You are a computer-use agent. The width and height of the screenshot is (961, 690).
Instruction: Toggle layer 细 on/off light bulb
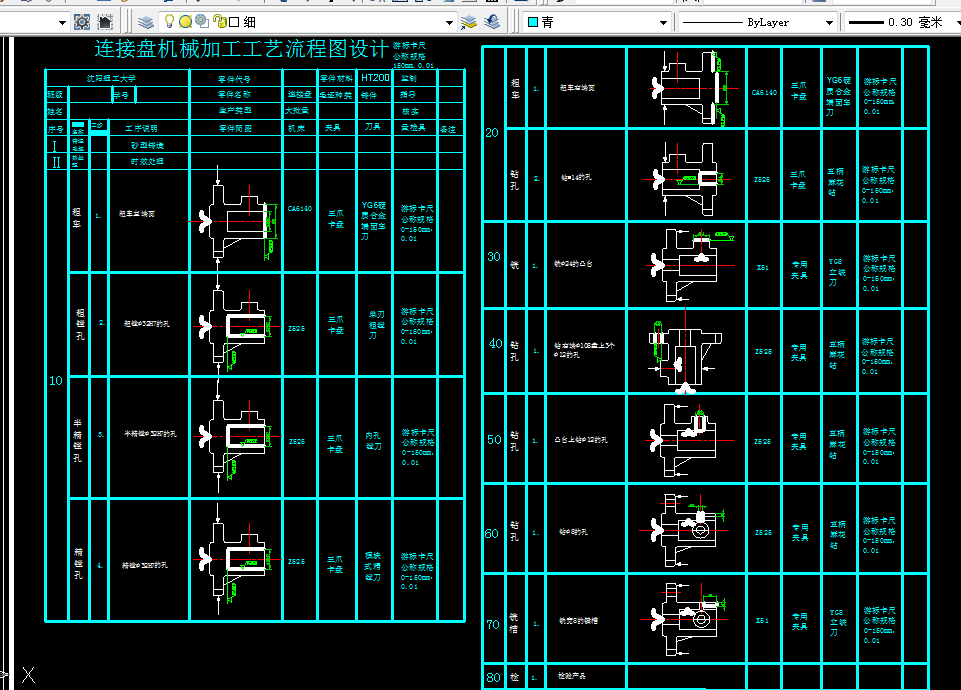(169, 22)
